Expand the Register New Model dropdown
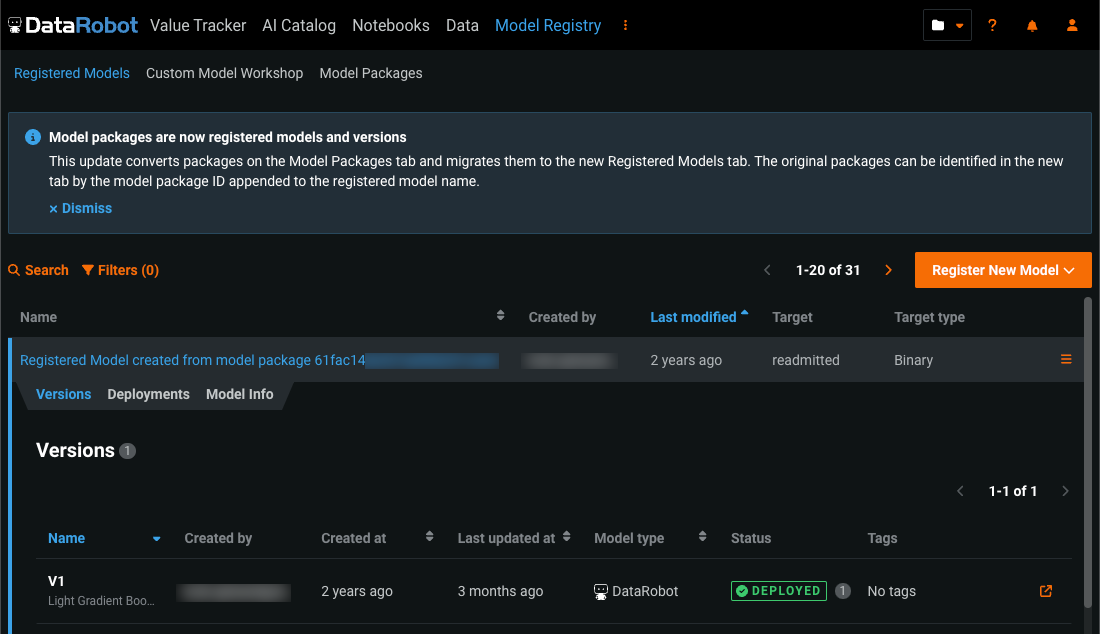The height and width of the screenshot is (634, 1100). click(x=1003, y=270)
